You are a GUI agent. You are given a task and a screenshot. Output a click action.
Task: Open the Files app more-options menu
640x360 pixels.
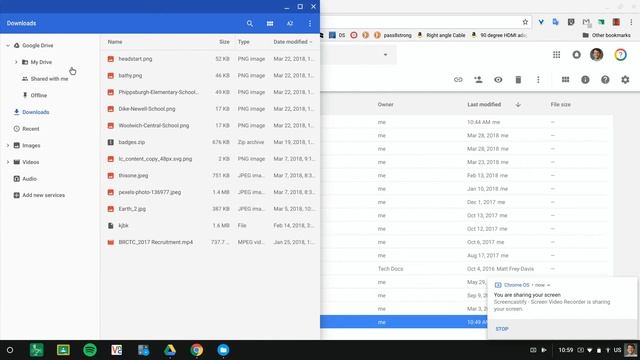coord(310,24)
